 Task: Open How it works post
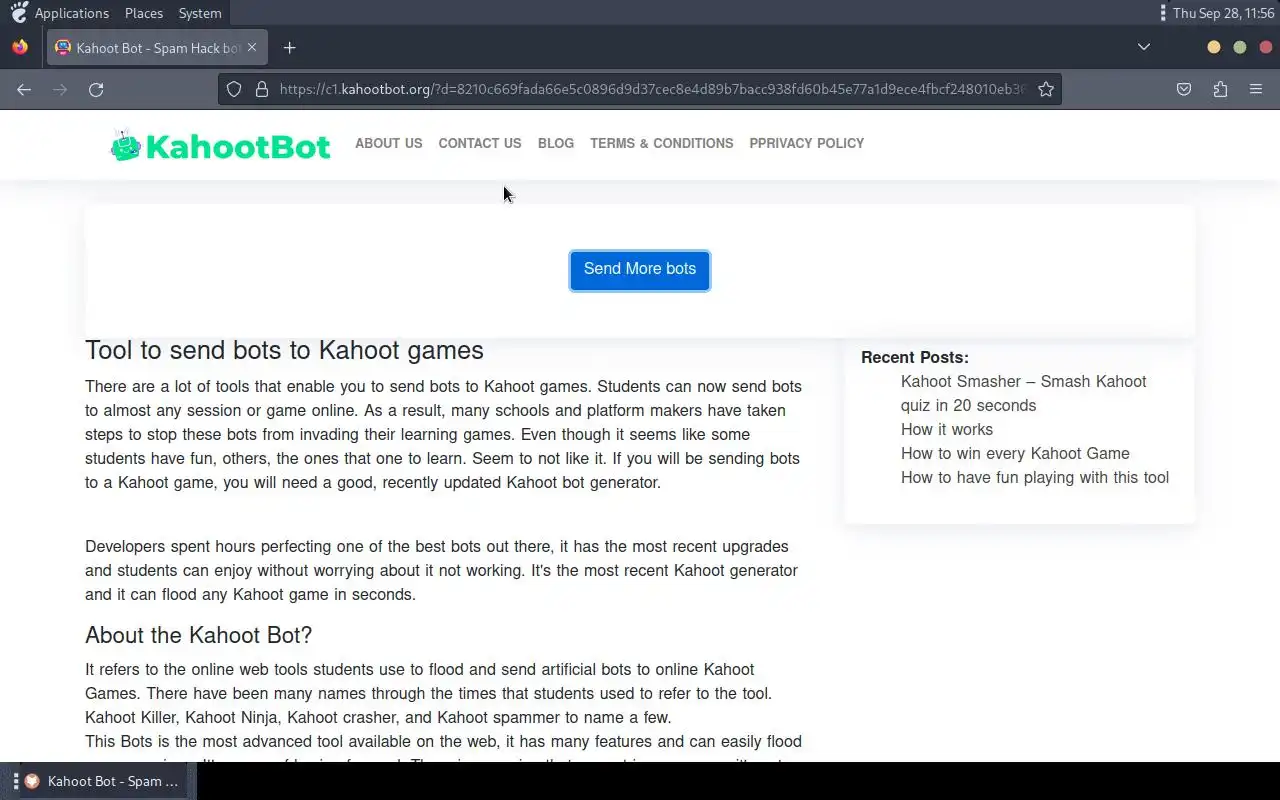click(947, 429)
